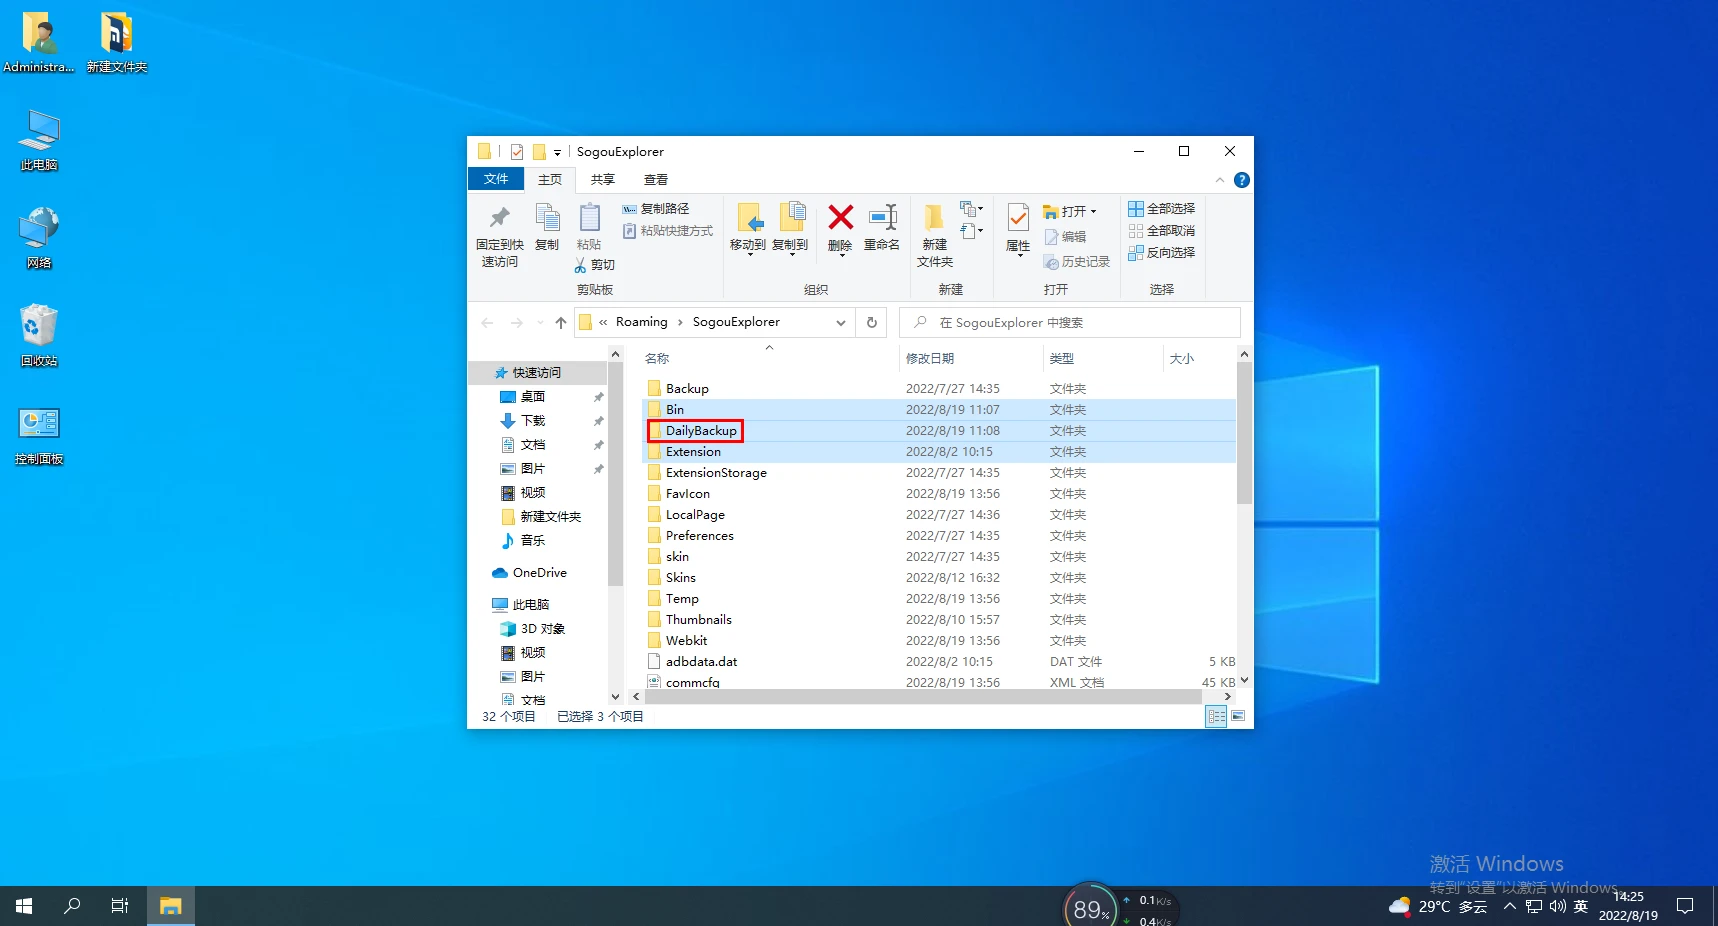Click Select all (全部选择)
Screen dimensions: 1718x926
click(1161, 209)
